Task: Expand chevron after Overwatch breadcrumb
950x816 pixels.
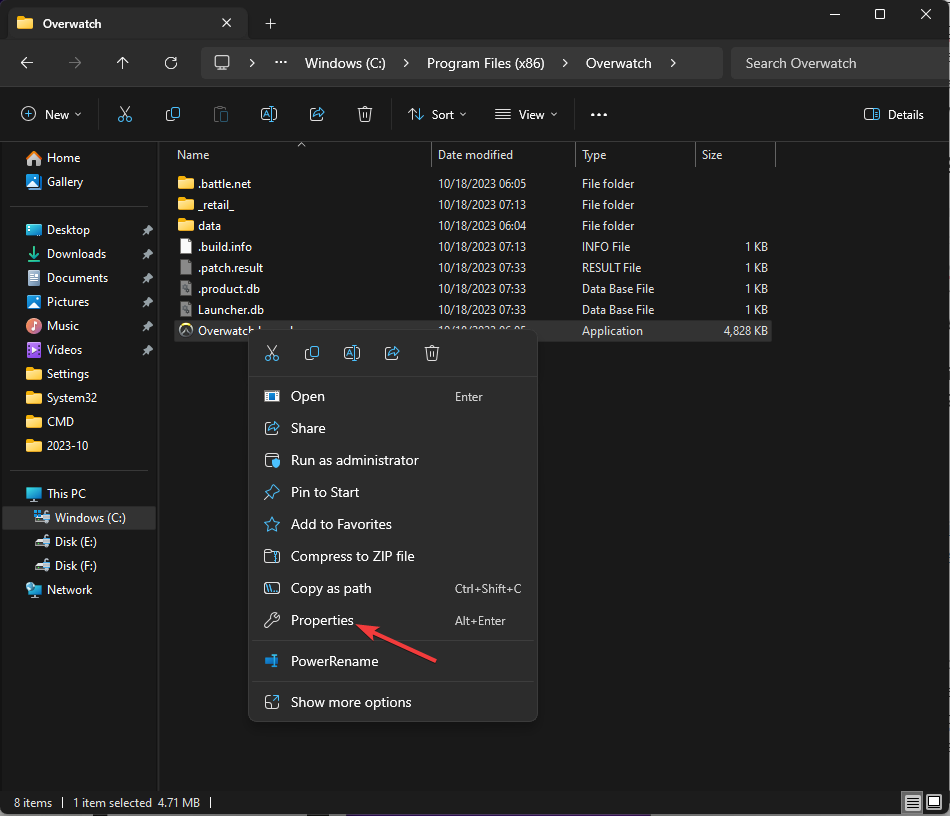Action: click(673, 63)
